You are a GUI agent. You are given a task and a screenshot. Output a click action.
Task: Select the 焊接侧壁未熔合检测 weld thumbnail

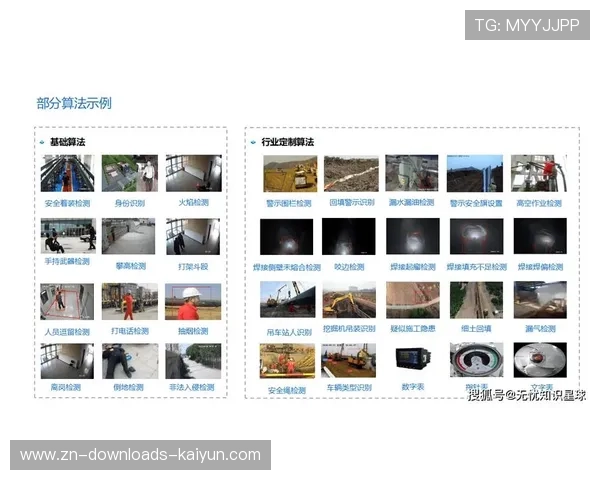[x=287, y=237]
